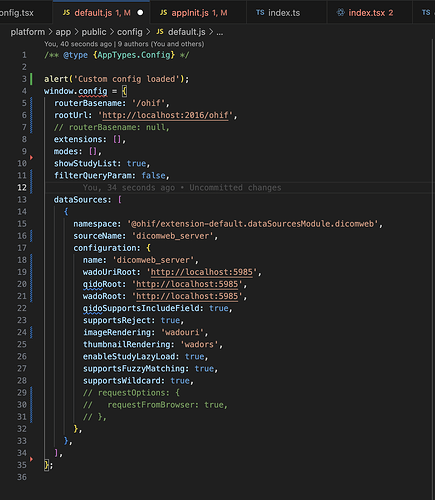Image resolution: width=435 pixels, height=500 pixels.
Task: Open the breadcrumb ellipsis symbol list
Action: [x=220, y=32]
